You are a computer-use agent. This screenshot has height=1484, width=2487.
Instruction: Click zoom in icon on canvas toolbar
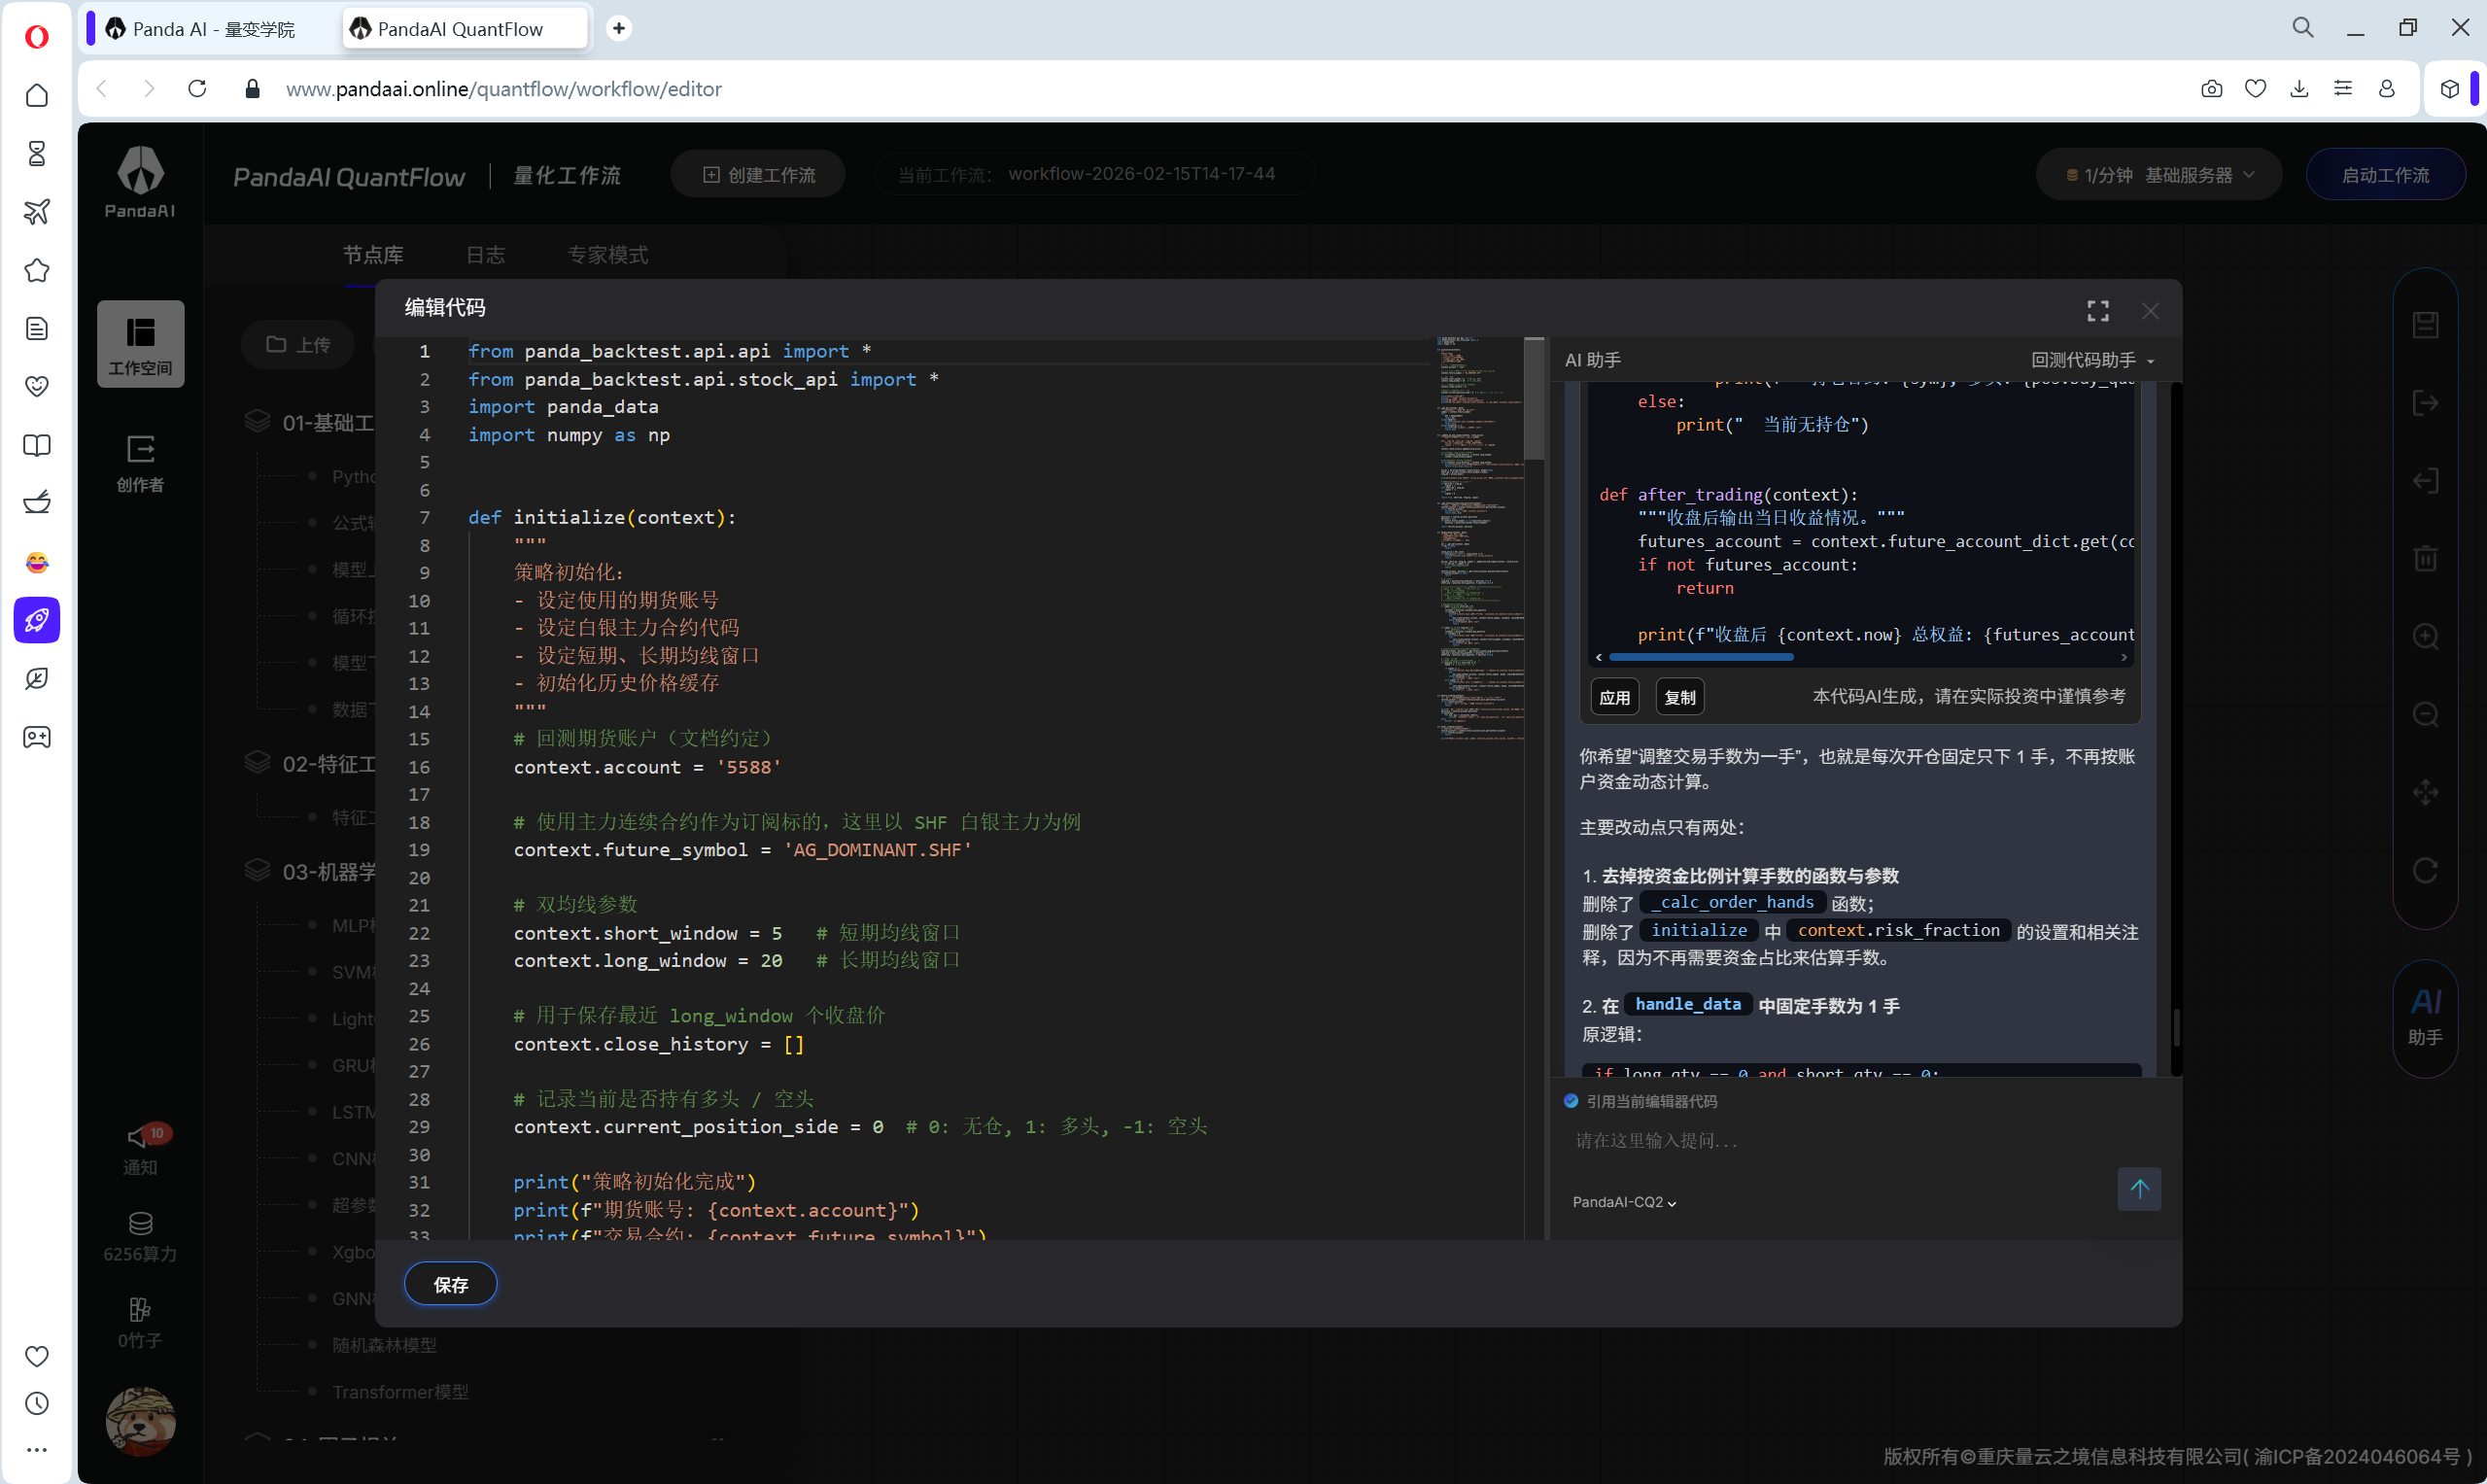pos(2425,637)
